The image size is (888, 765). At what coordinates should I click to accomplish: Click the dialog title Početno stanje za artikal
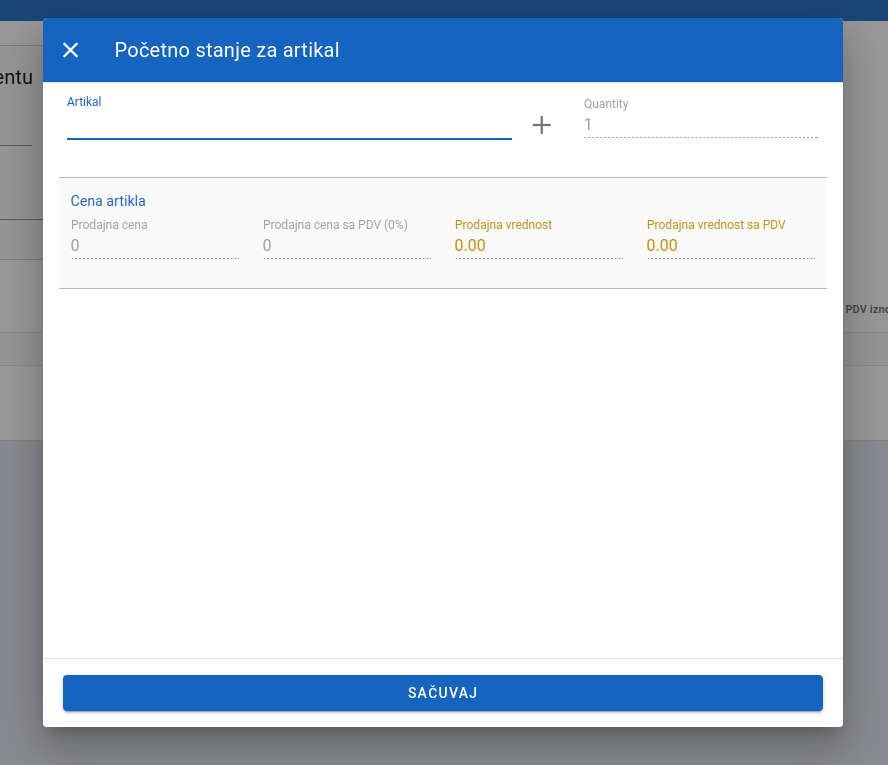point(227,50)
